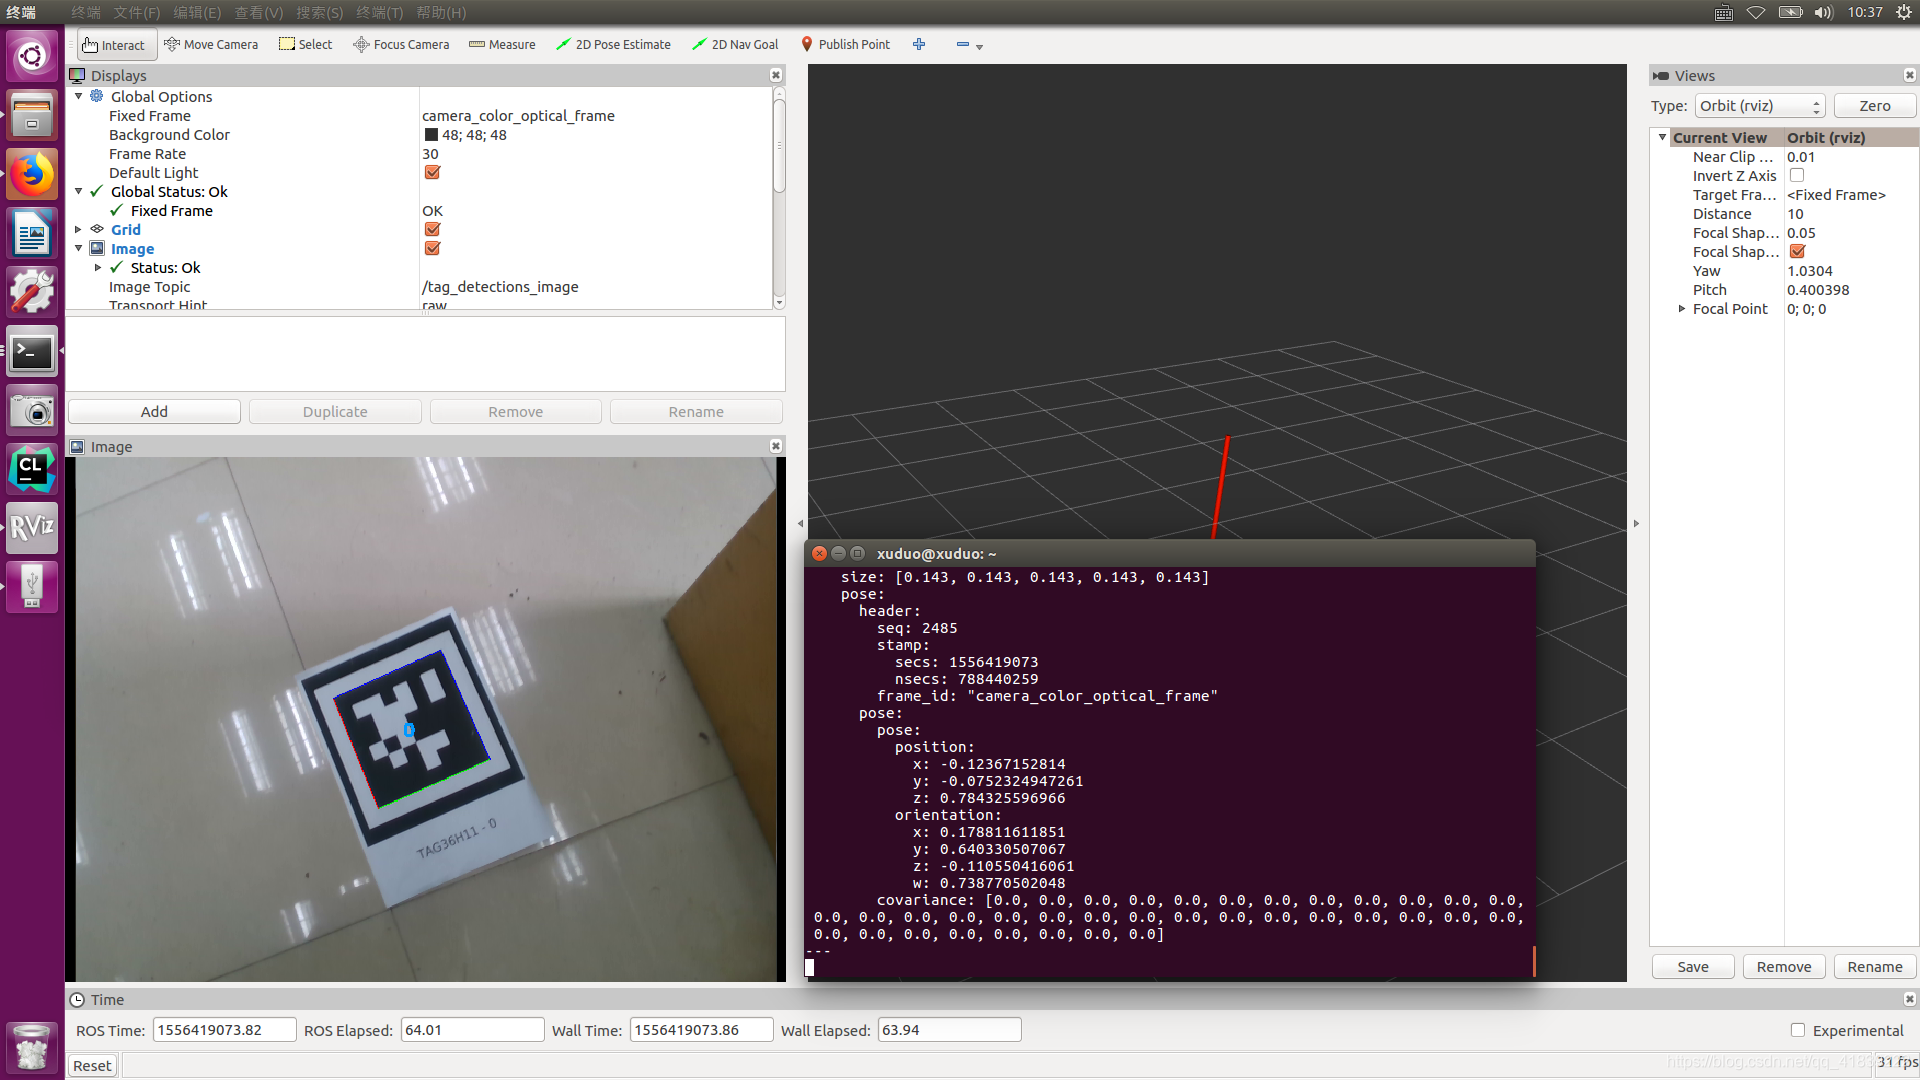Open the 帮助(H) menu
Screen dimensions: 1920x1080
click(x=441, y=12)
